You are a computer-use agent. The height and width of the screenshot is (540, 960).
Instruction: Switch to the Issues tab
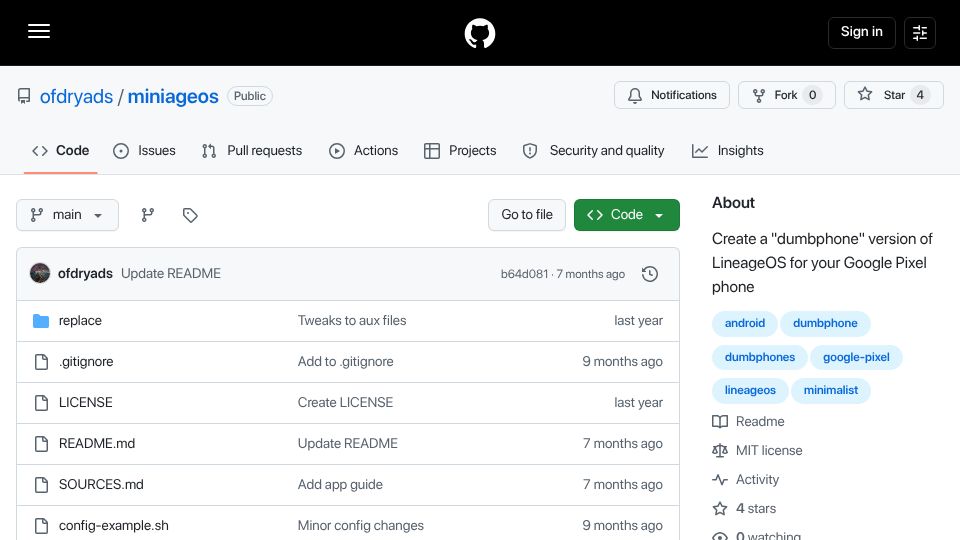(x=144, y=151)
